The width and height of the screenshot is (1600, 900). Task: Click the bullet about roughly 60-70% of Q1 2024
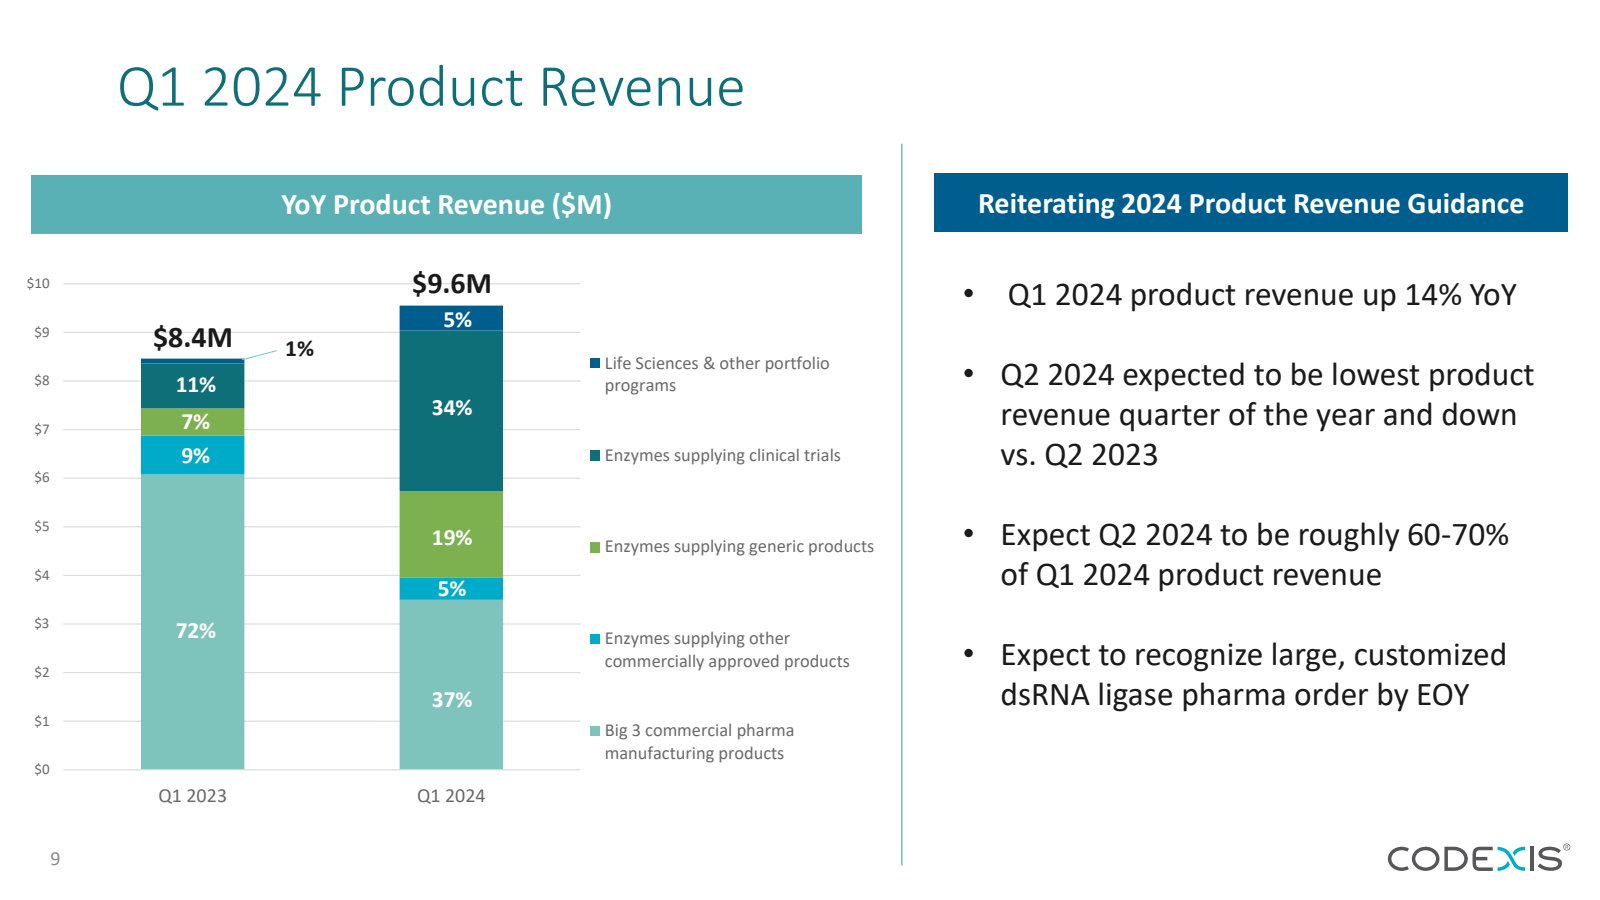point(1254,555)
